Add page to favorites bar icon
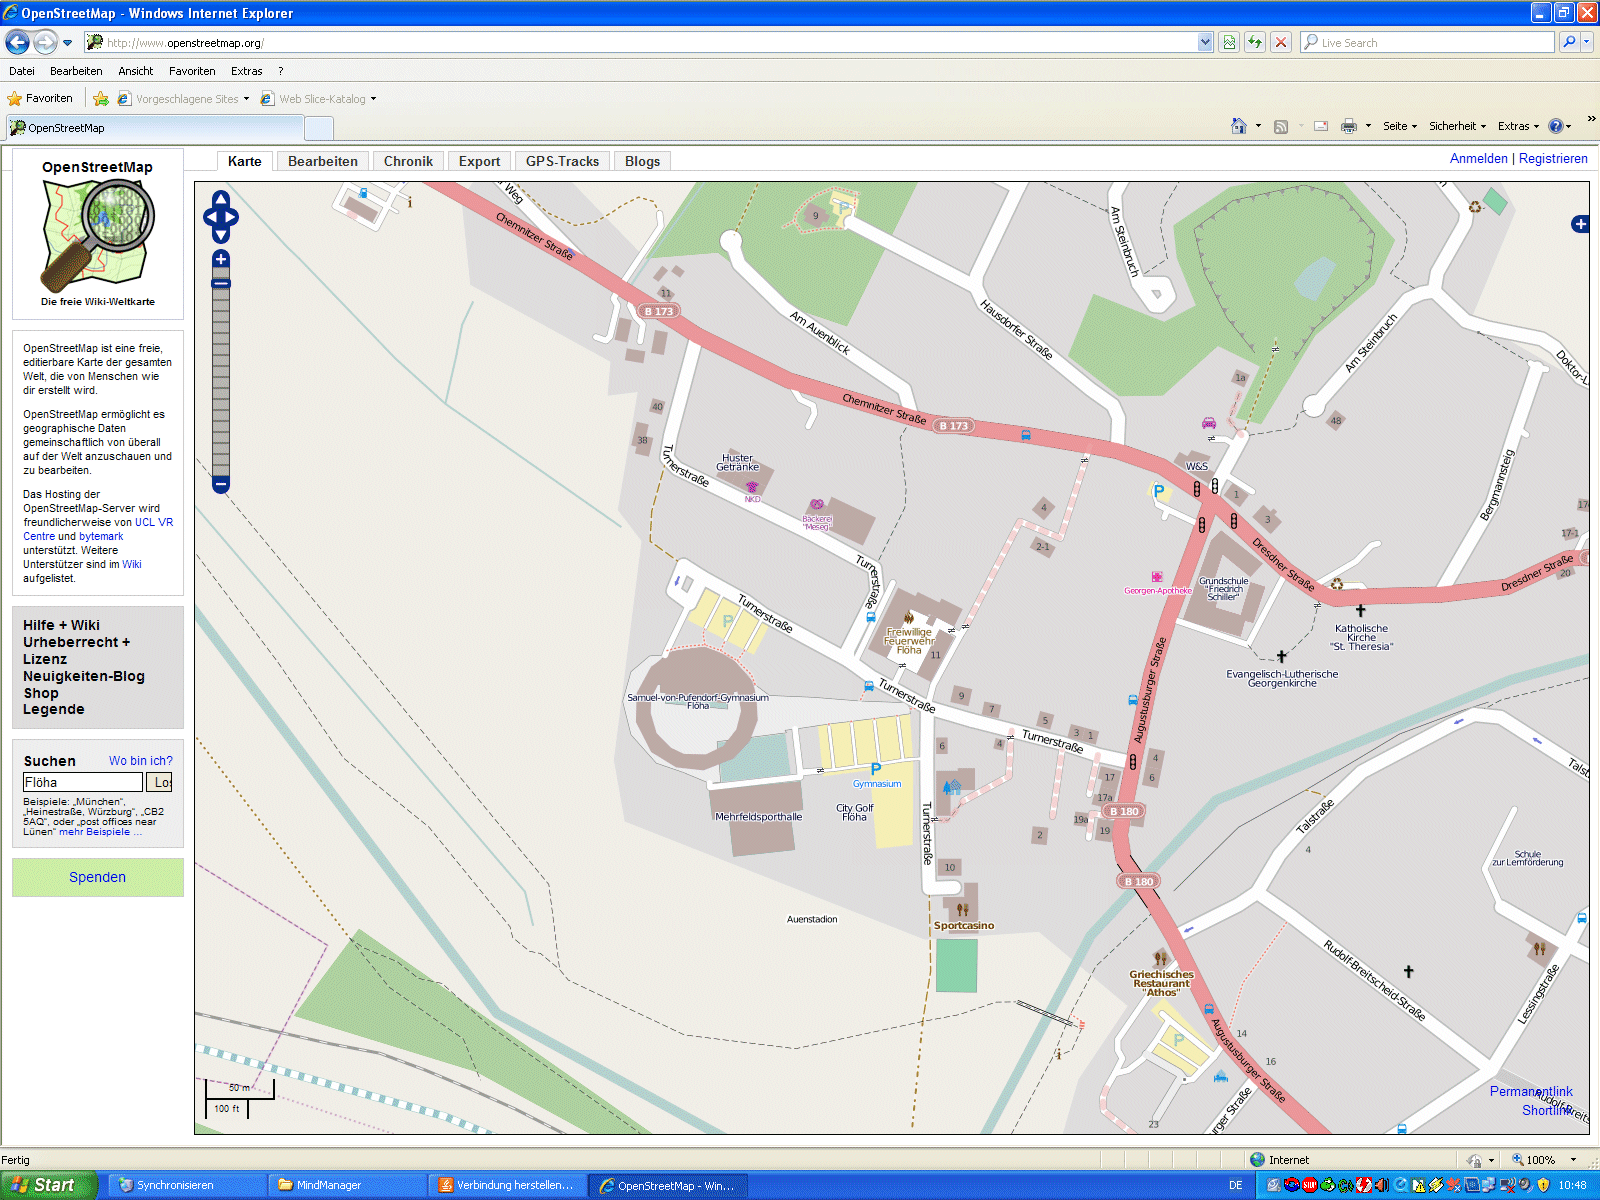The image size is (1600, 1200). (101, 98)
